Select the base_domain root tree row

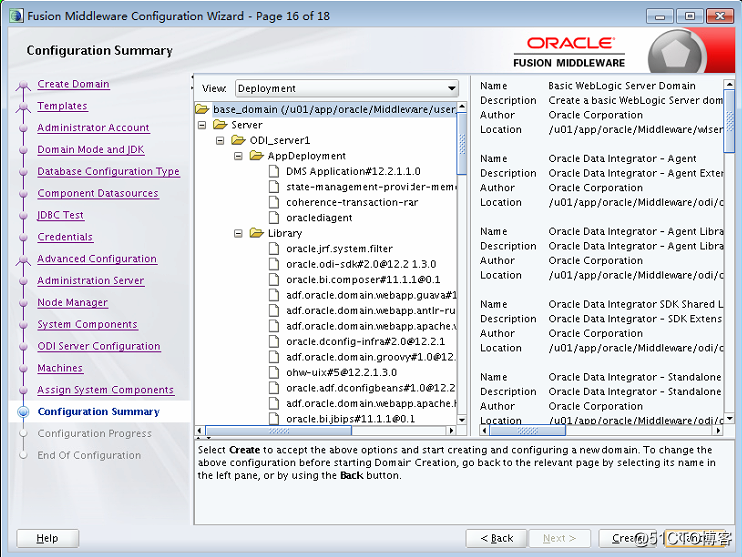point(334,109)
